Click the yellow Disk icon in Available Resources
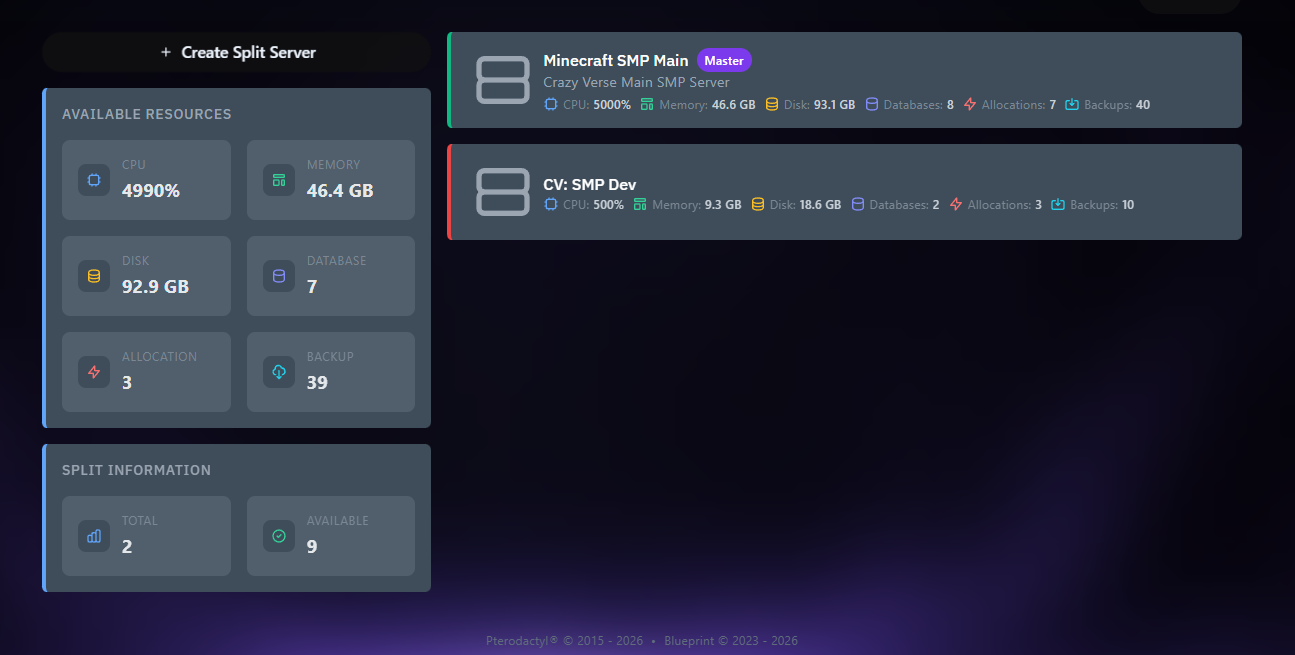This screenshot has height=655, width=1295. point(94,276)
